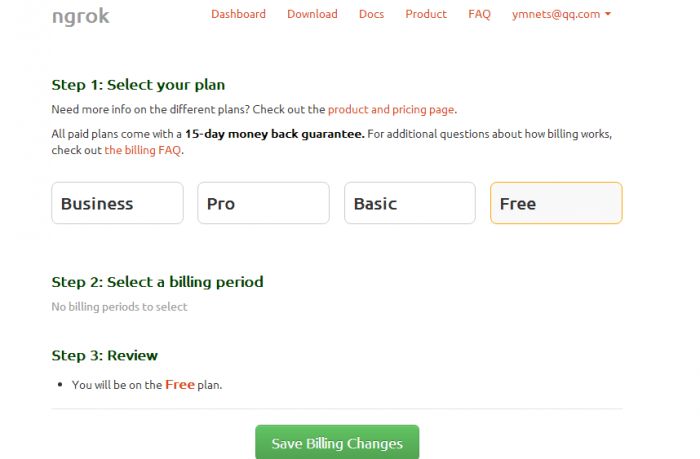This screenshot has width=700, height=459.
Task: Open the FAQ nav link
Action: pos(479,14)
